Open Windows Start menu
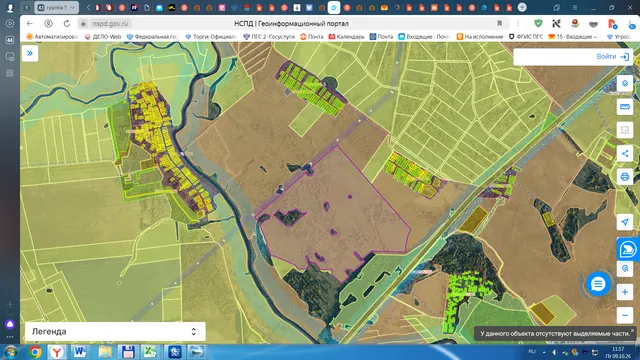 (11, 352)
